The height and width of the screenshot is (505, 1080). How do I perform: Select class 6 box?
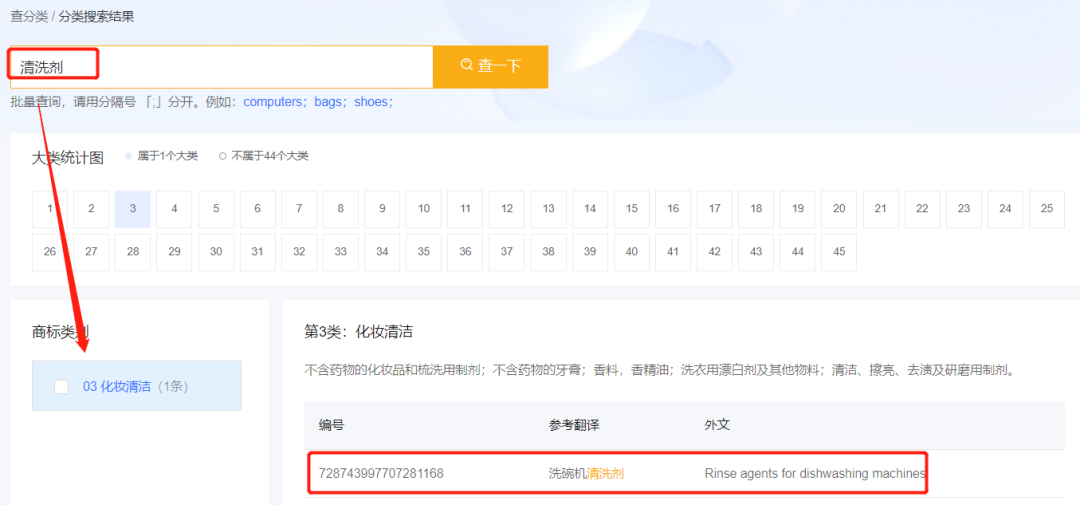pos(258,209)
